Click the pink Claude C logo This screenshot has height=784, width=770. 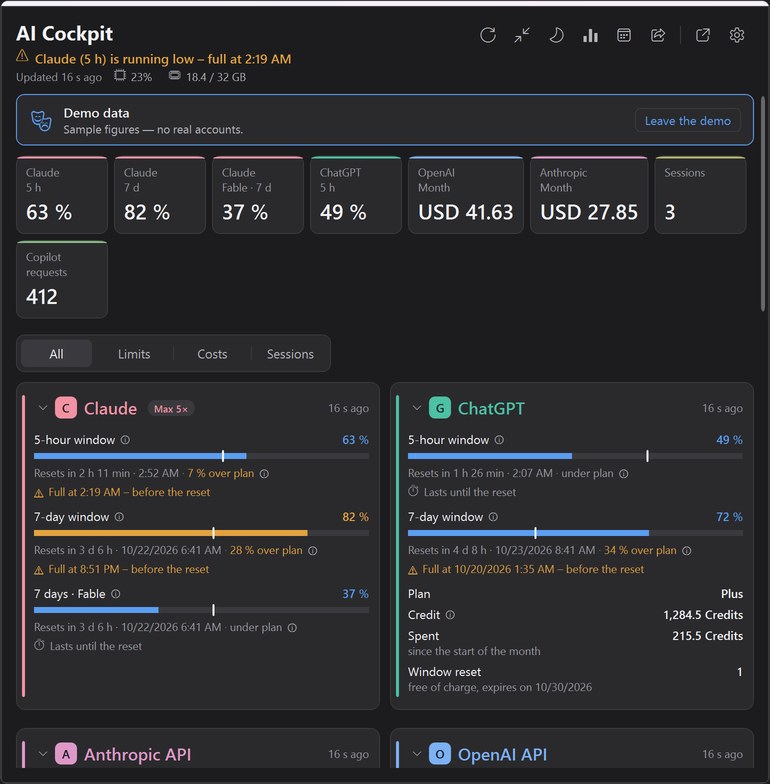tap(66, 408)
